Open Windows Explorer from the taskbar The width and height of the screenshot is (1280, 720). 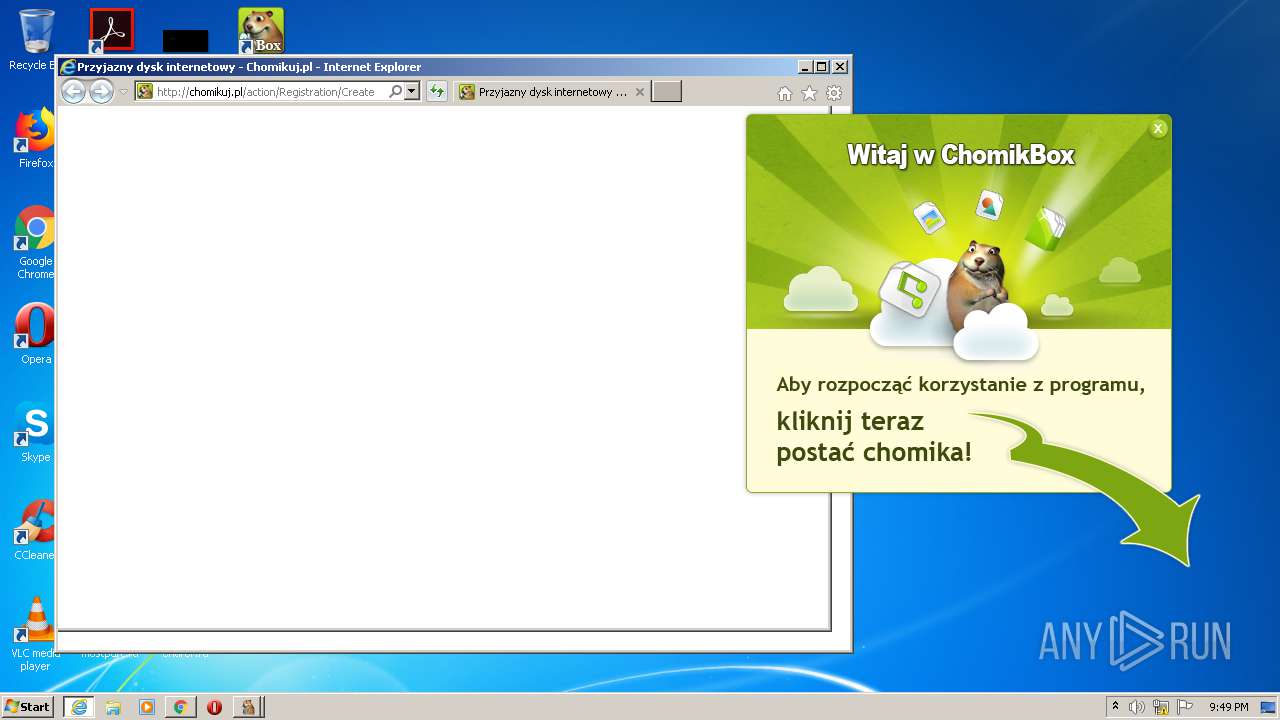113,707
